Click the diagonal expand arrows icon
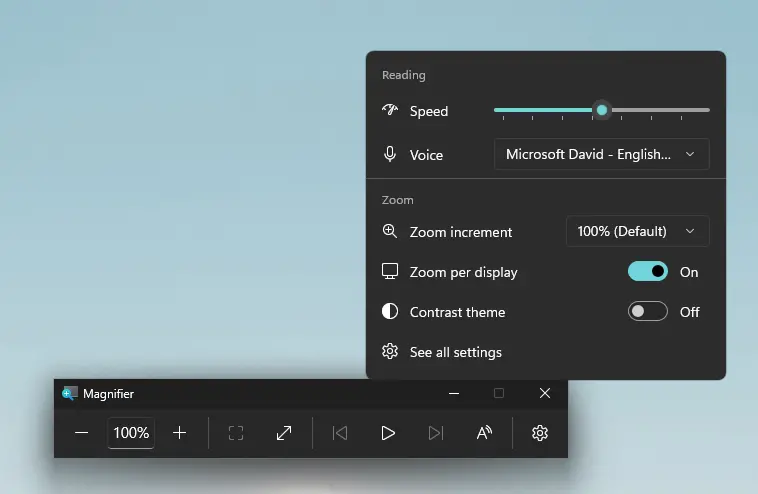This screenshot has height=494, width=758. 284,433
